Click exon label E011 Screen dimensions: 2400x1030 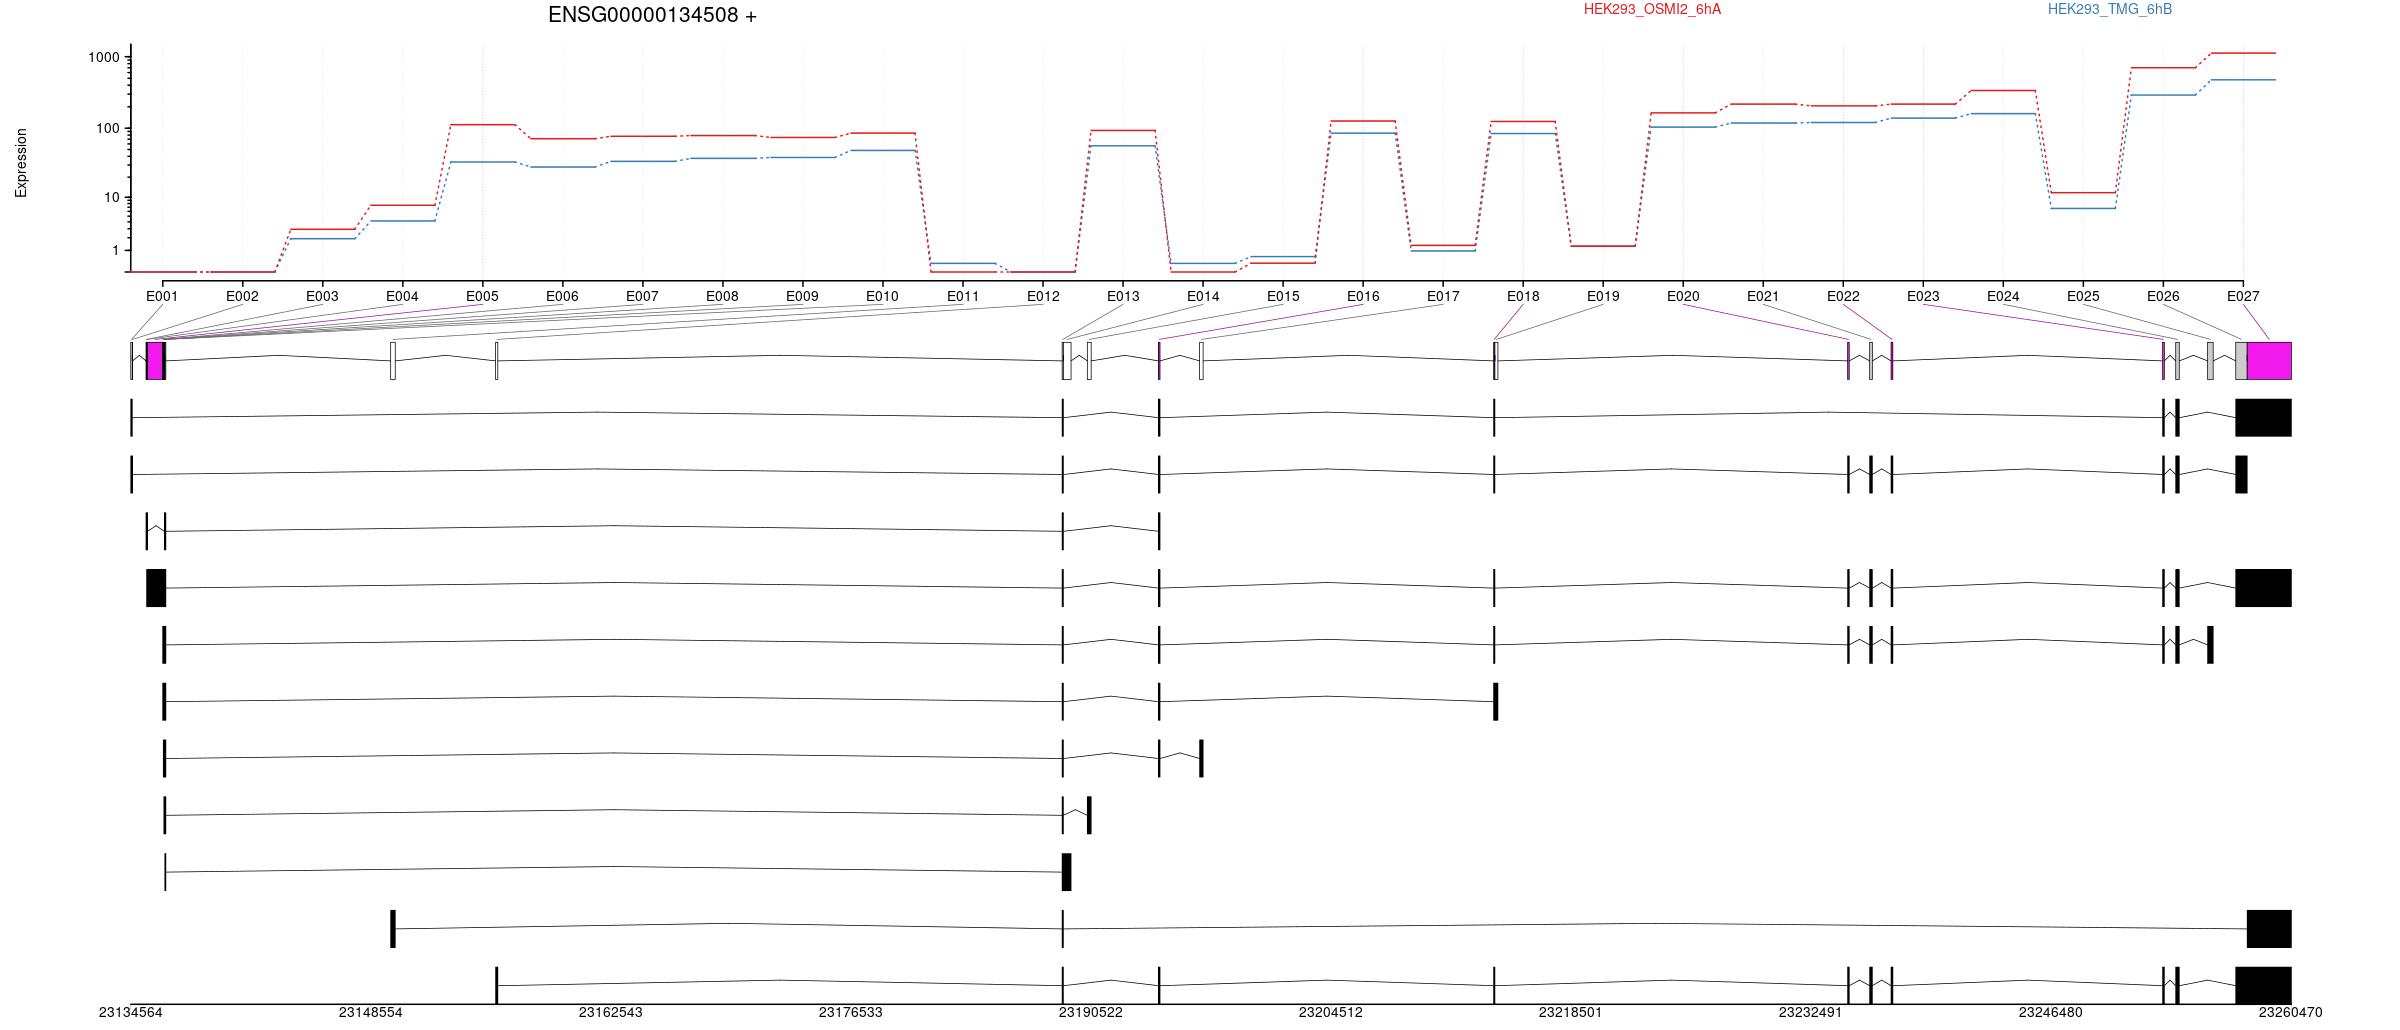[963, 296]
